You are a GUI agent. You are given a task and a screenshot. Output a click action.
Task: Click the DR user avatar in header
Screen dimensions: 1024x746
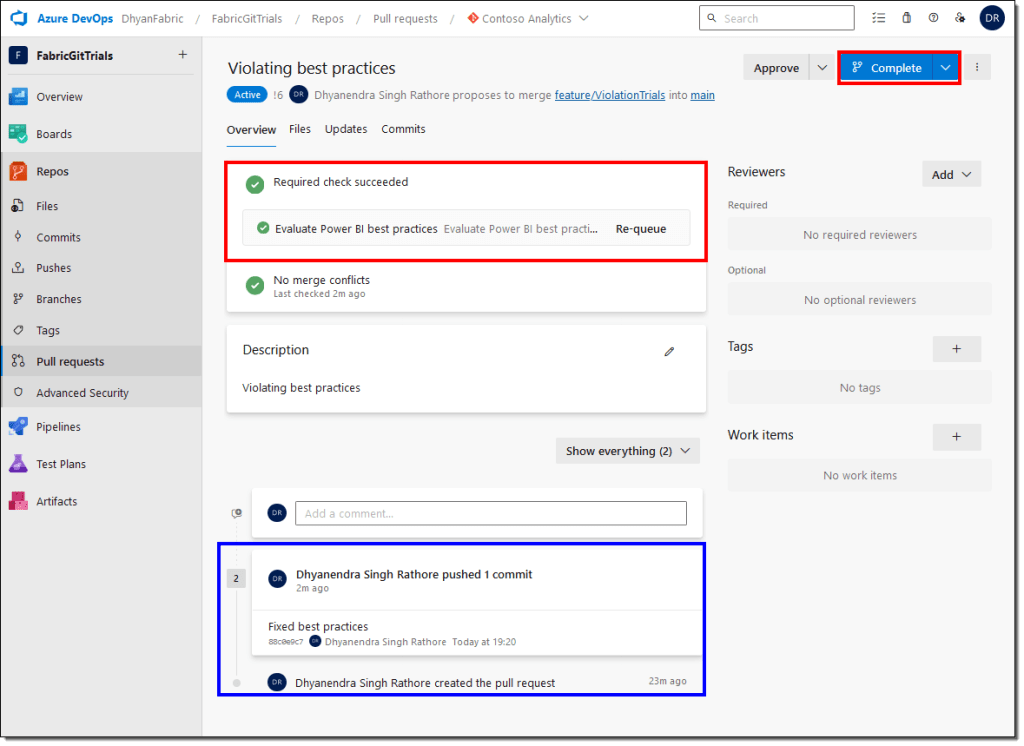click(992, 18)
